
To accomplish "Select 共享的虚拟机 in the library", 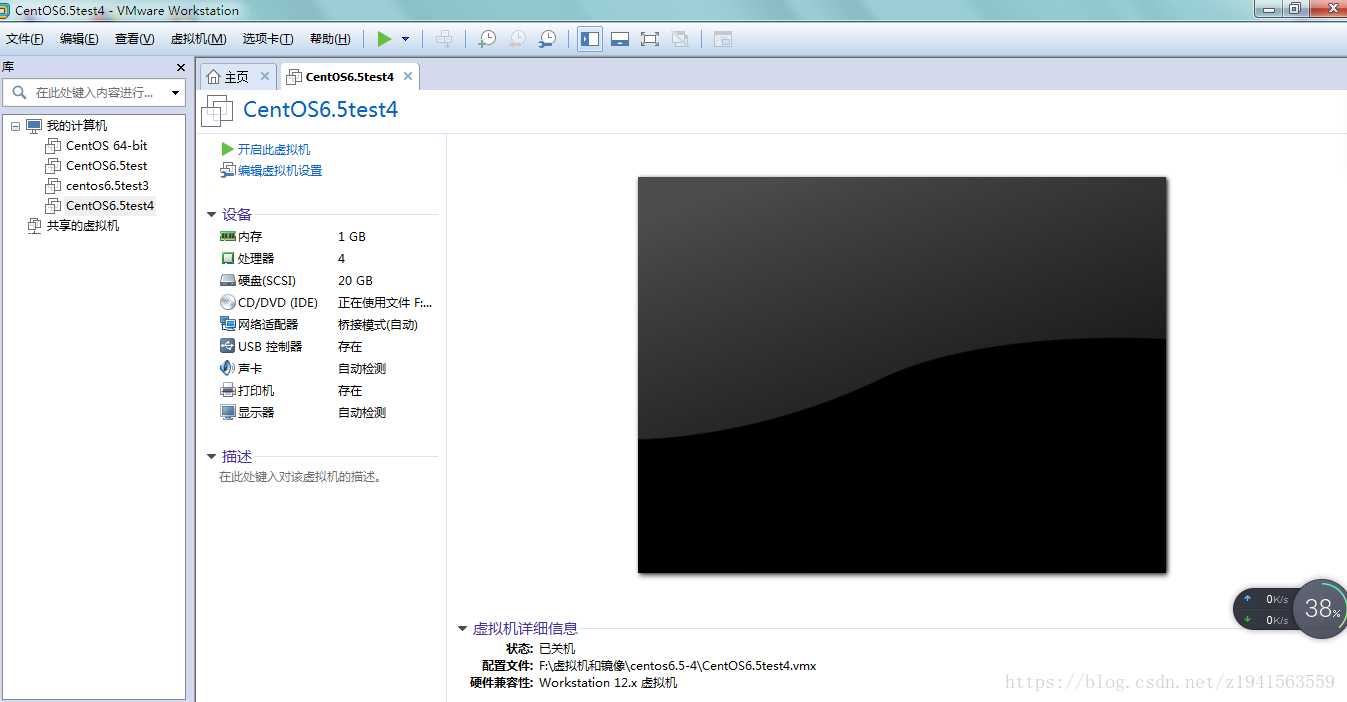I will click(82, 226).
